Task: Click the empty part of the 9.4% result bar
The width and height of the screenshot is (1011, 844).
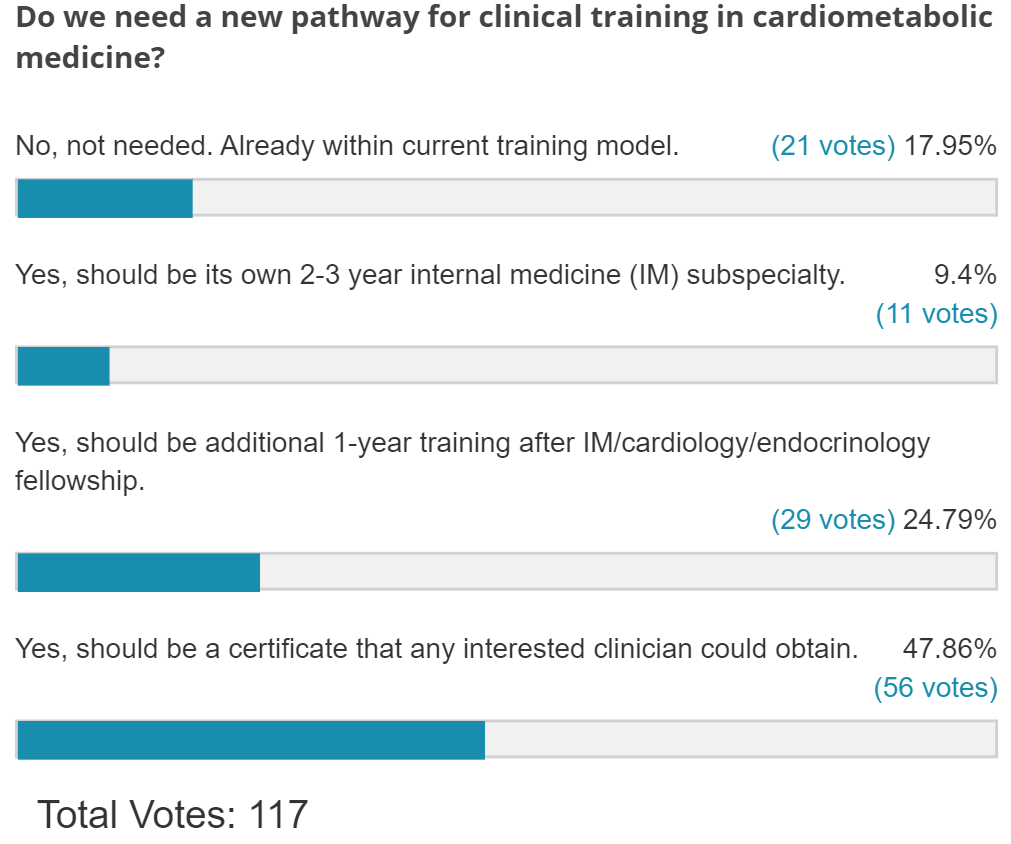Action: [552, 366]
